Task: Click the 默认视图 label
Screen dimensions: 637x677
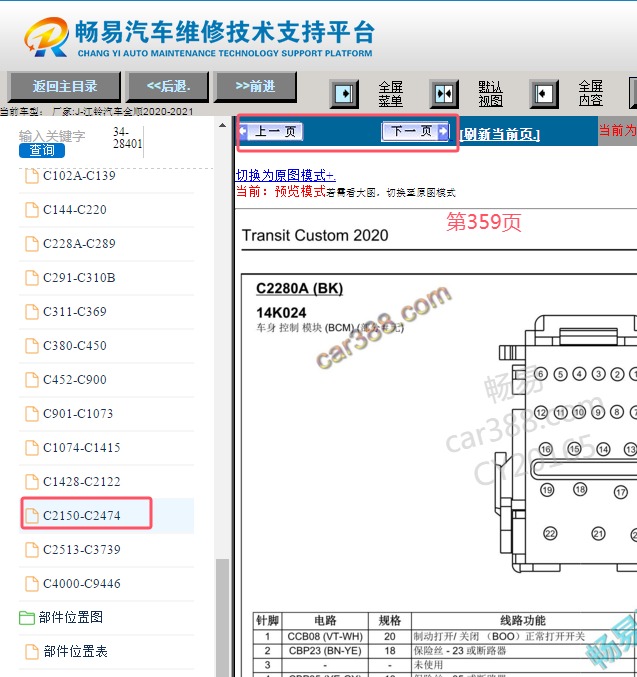Action: 491,94
